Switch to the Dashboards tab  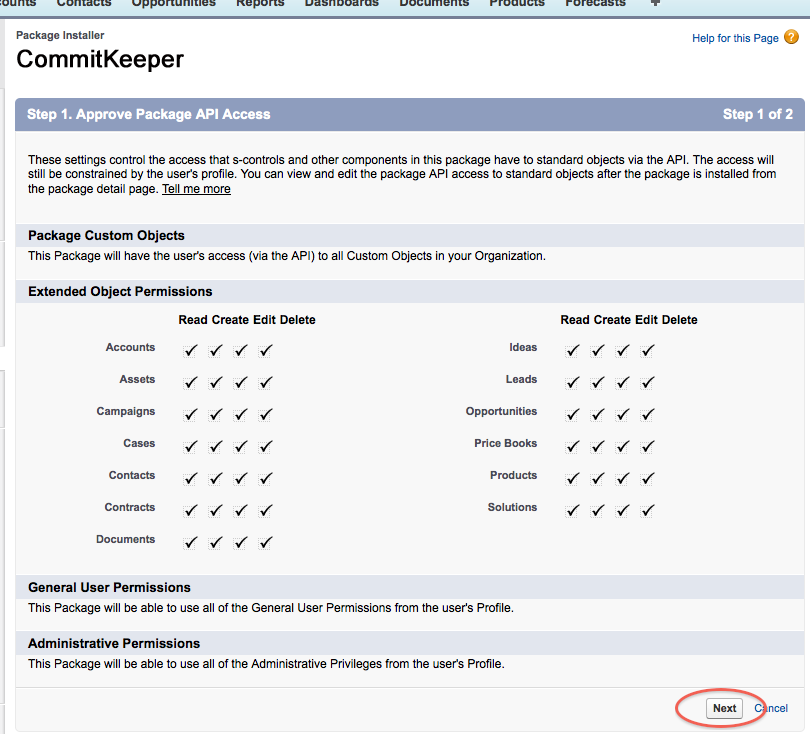point(342,4)
